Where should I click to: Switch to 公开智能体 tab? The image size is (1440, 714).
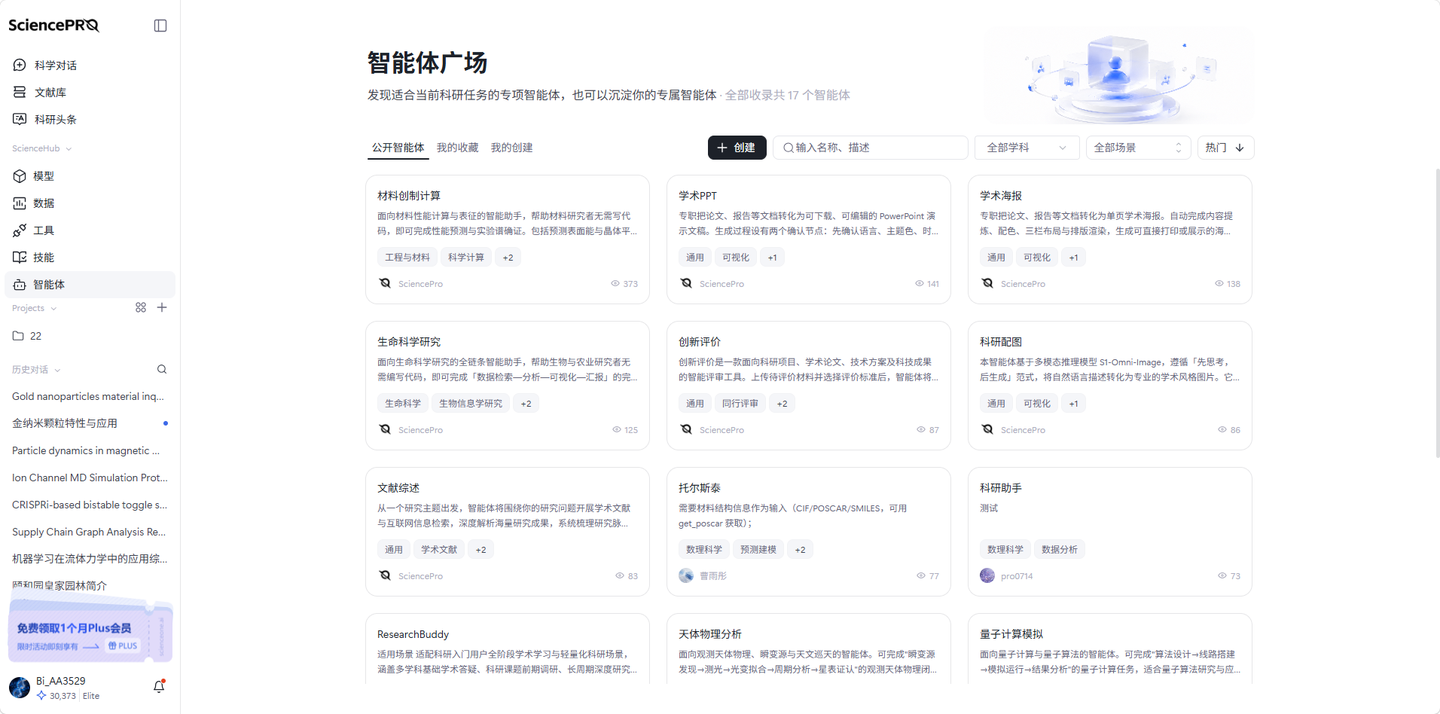point(398,148)
